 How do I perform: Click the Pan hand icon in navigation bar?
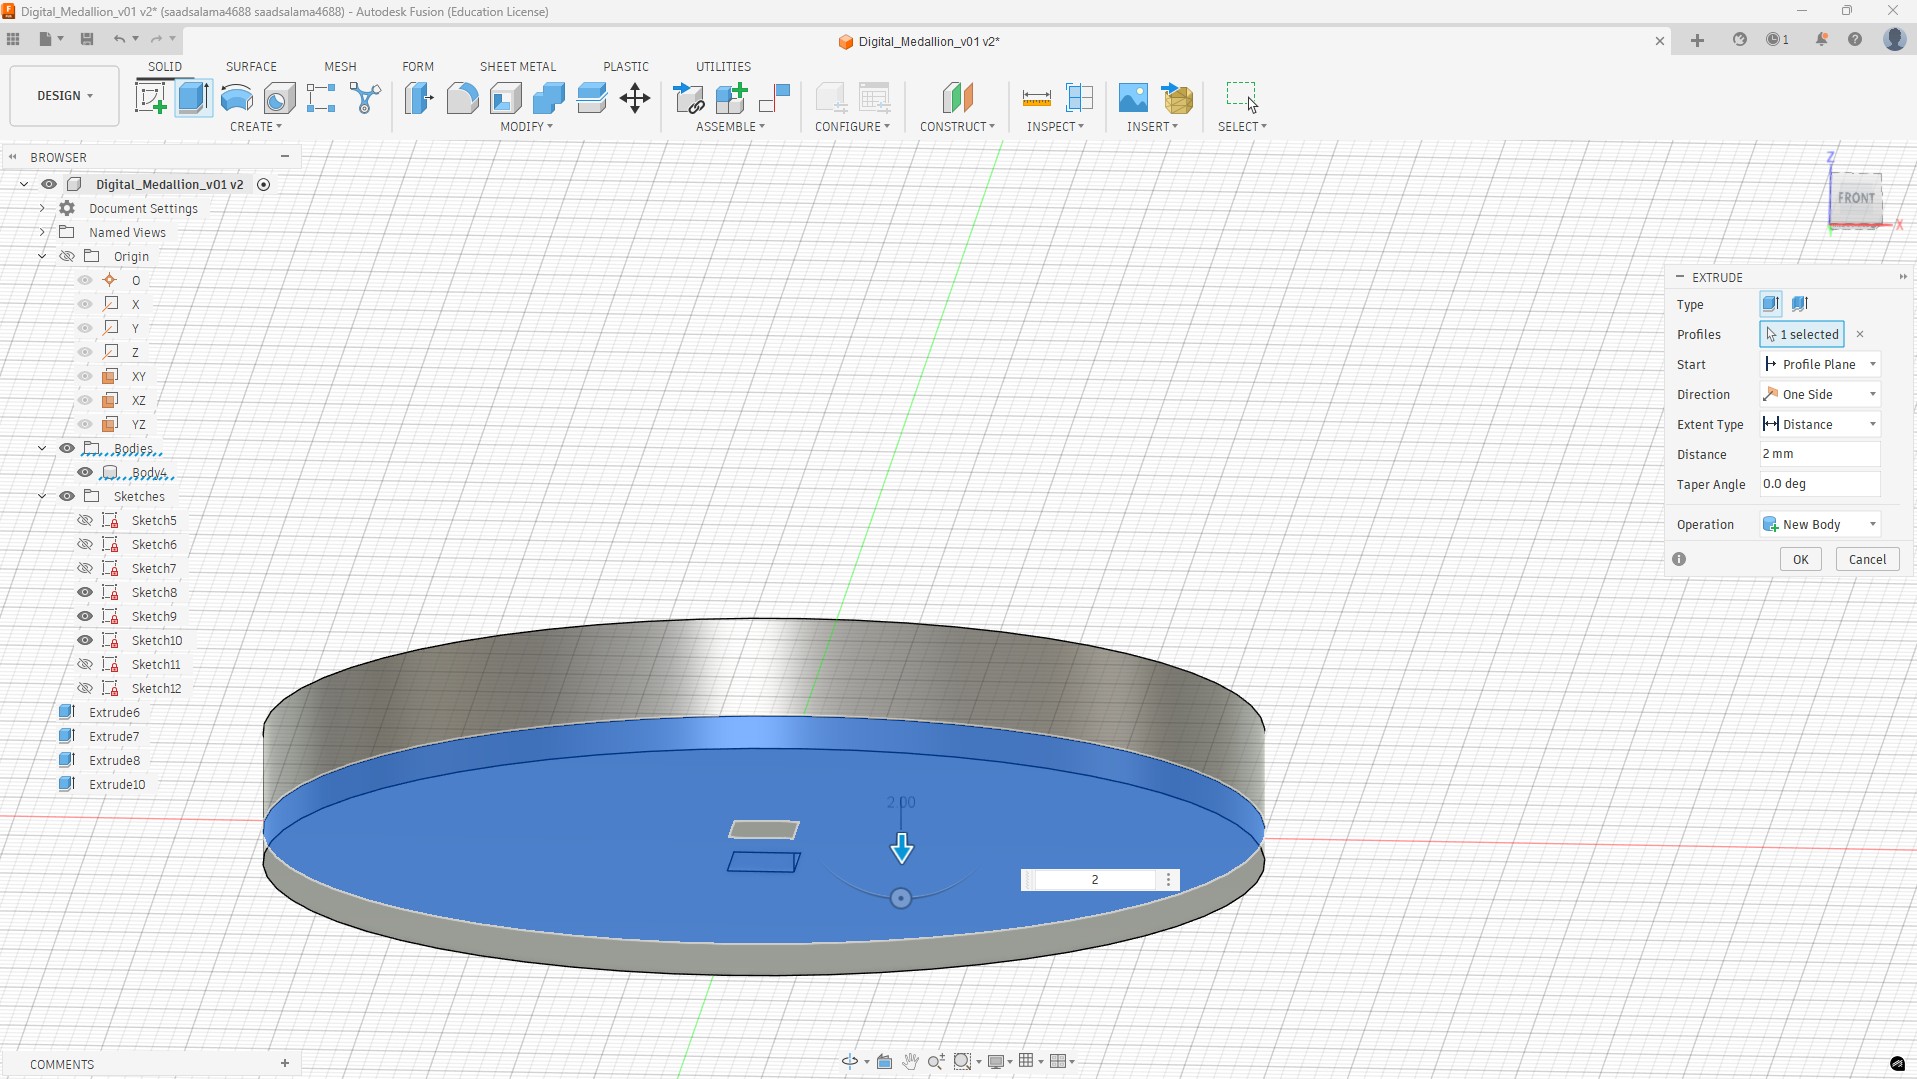click(910, 1061)
